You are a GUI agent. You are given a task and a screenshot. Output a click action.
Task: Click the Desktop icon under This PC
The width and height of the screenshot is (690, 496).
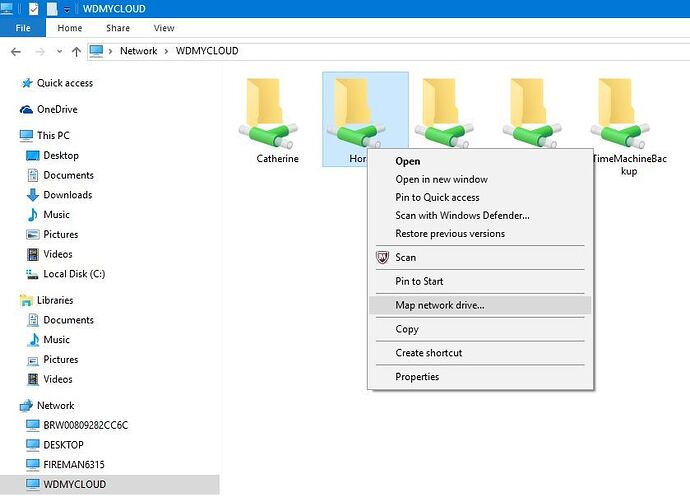pos(33,156)
